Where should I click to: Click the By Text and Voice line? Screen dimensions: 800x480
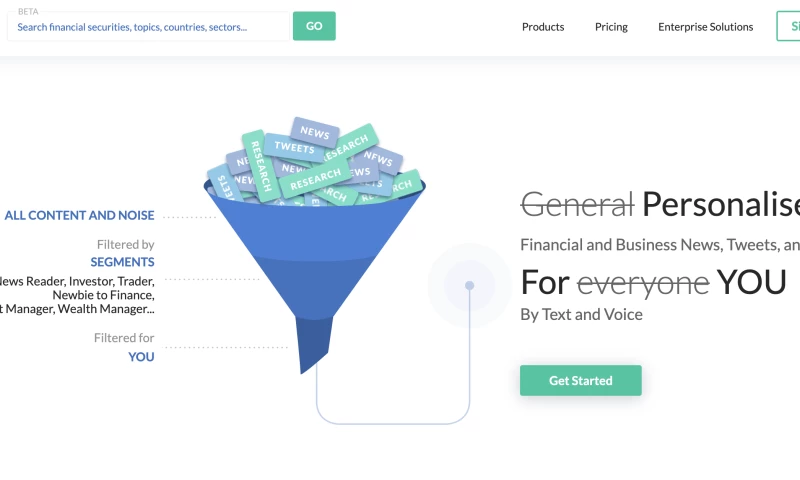pos(581,314)
